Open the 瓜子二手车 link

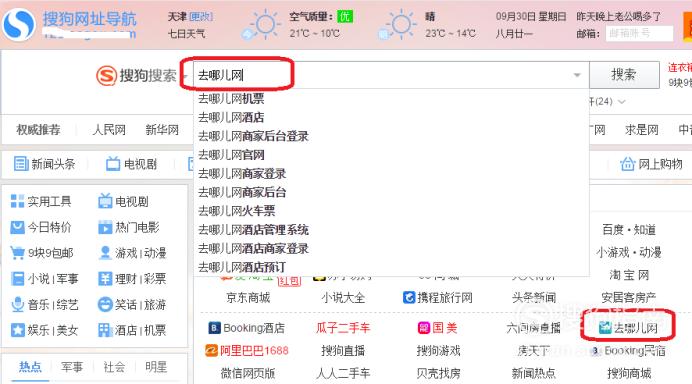[343, 328]
